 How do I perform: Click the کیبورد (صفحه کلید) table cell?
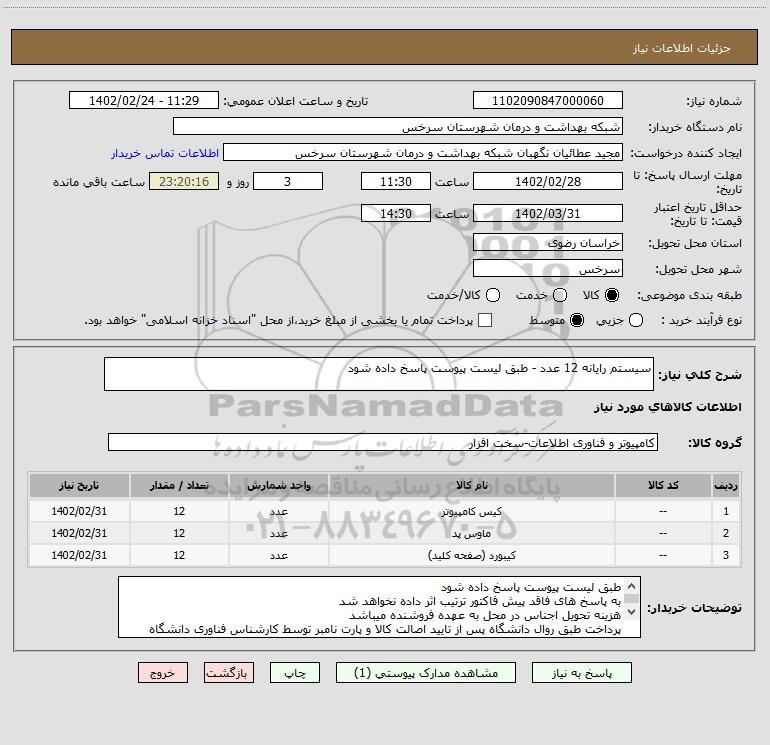[471, 555]
